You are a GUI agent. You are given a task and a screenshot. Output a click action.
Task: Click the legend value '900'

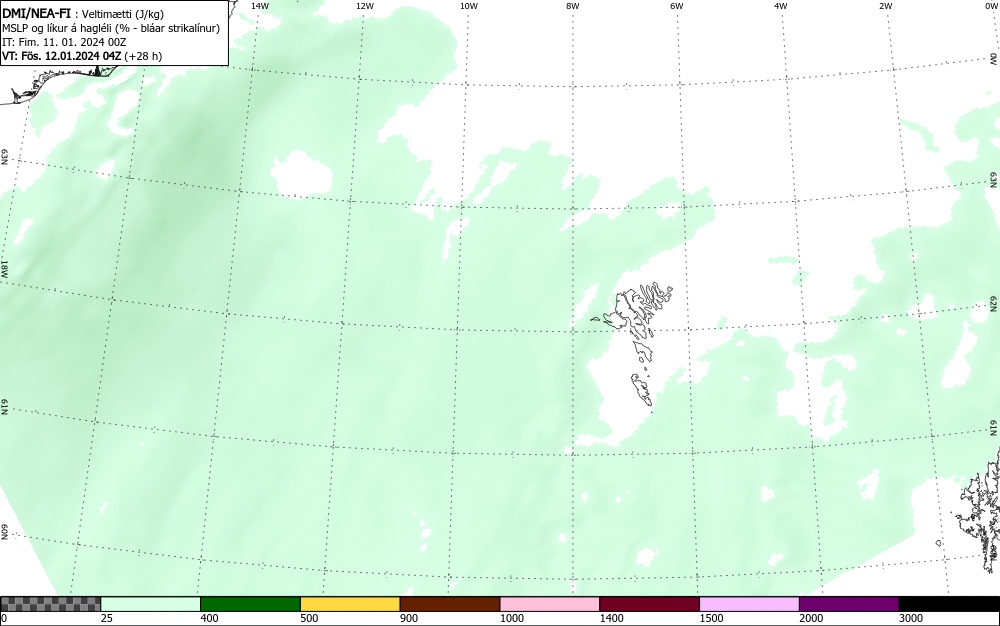click(x=409, y=618)
